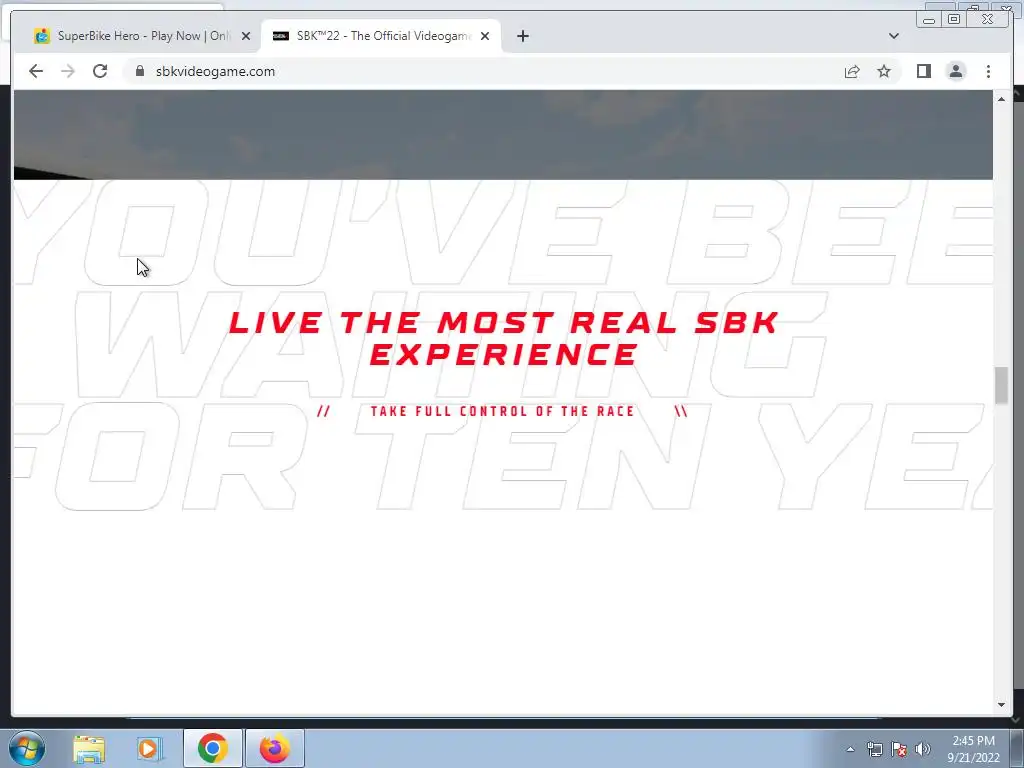The height and width of the screenshot is (768, 1024).
Task: Launch Windows Media Player from taskbar
Action: [x=149, y=748]
